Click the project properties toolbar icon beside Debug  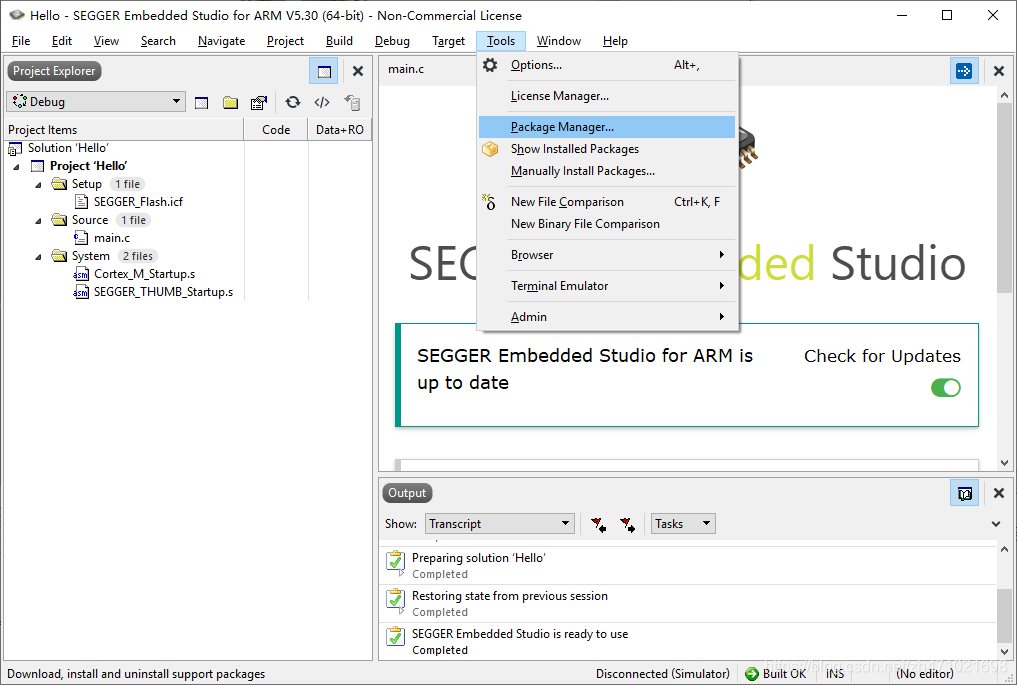coord(202,102)
